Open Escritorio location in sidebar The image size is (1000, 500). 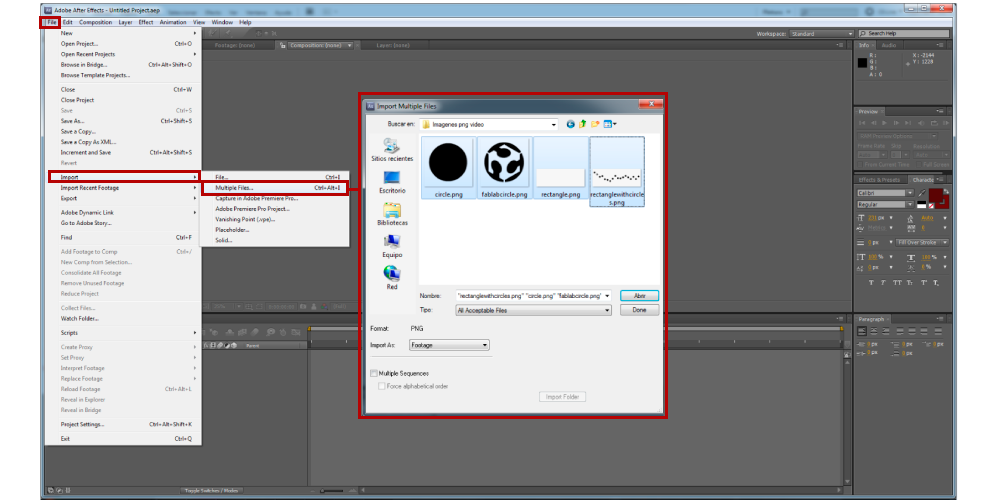392,182
